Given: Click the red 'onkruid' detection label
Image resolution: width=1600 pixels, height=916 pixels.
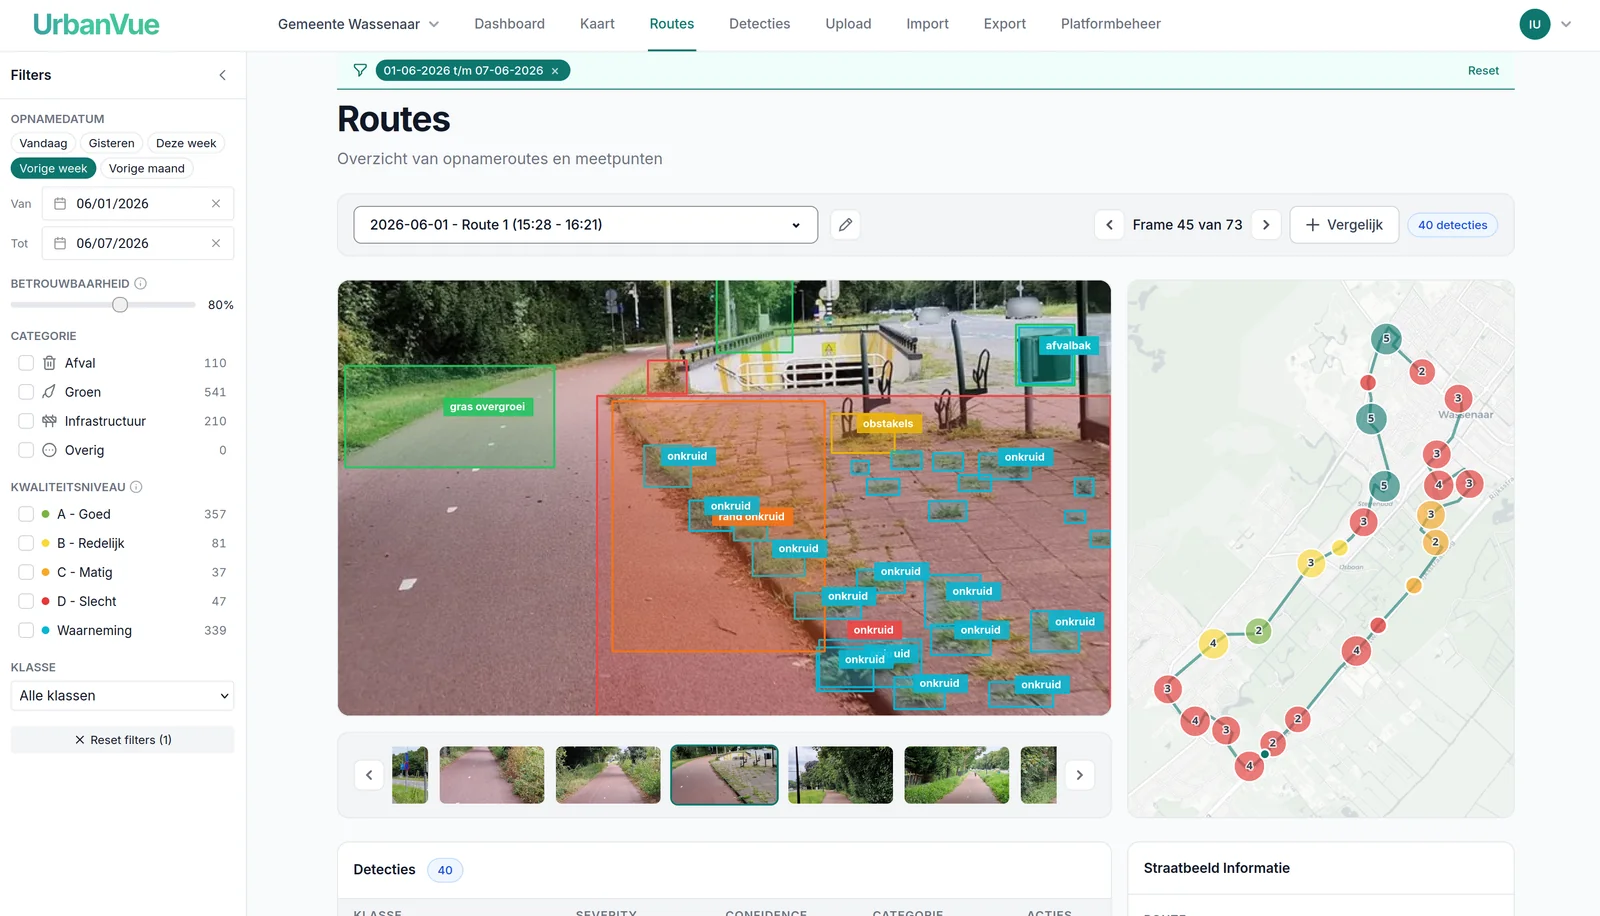Looking at the screenshot, I should pyautogui.click(x=873, y=630).
